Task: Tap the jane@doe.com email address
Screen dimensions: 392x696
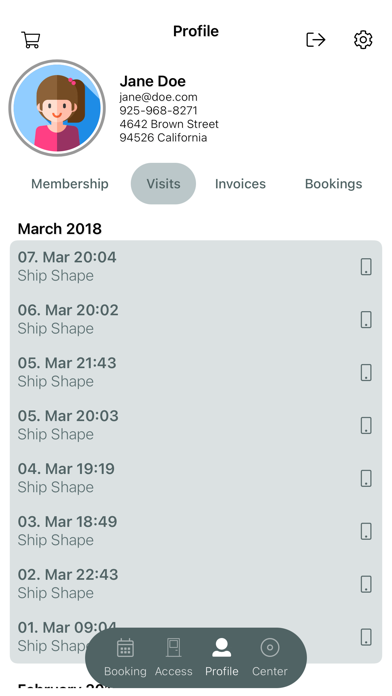Action: click(x=158, y=97)
